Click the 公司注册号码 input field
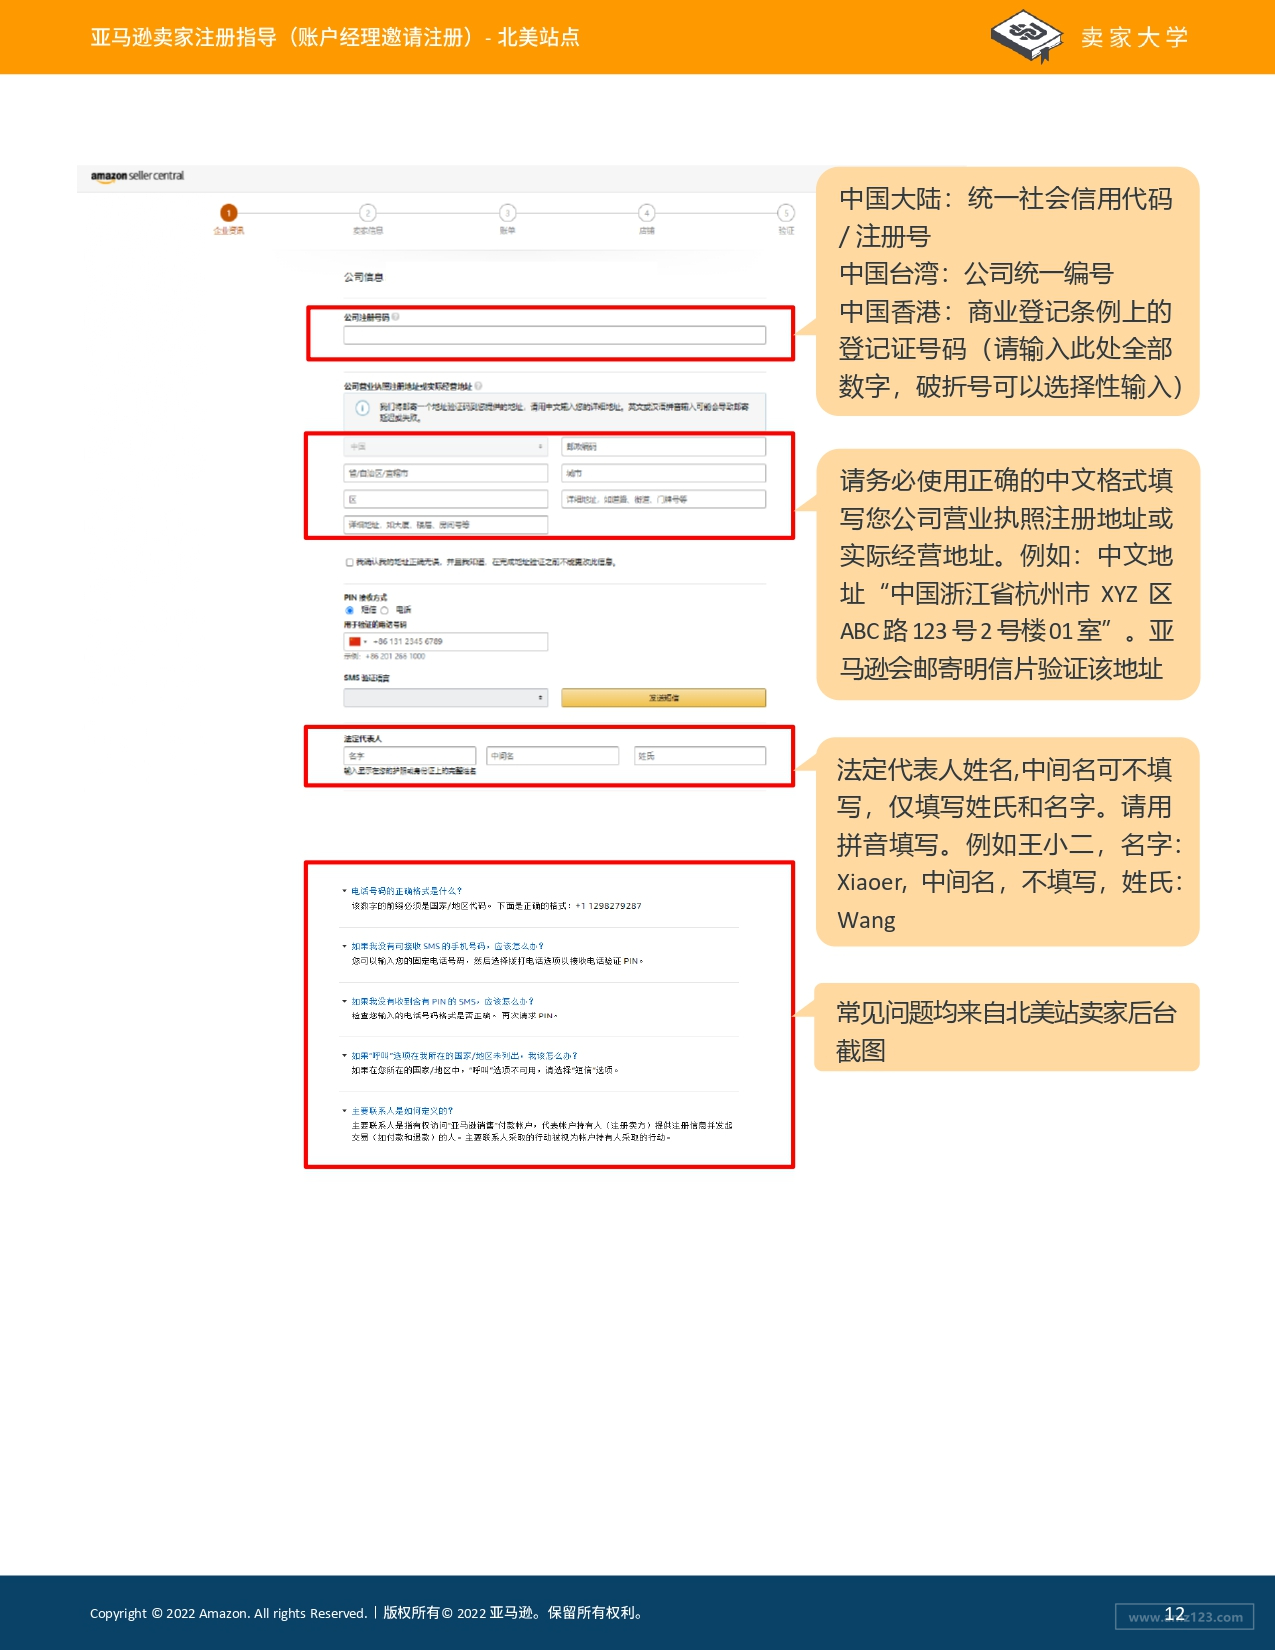1275x1650 pixels. [x=554, y=336]
